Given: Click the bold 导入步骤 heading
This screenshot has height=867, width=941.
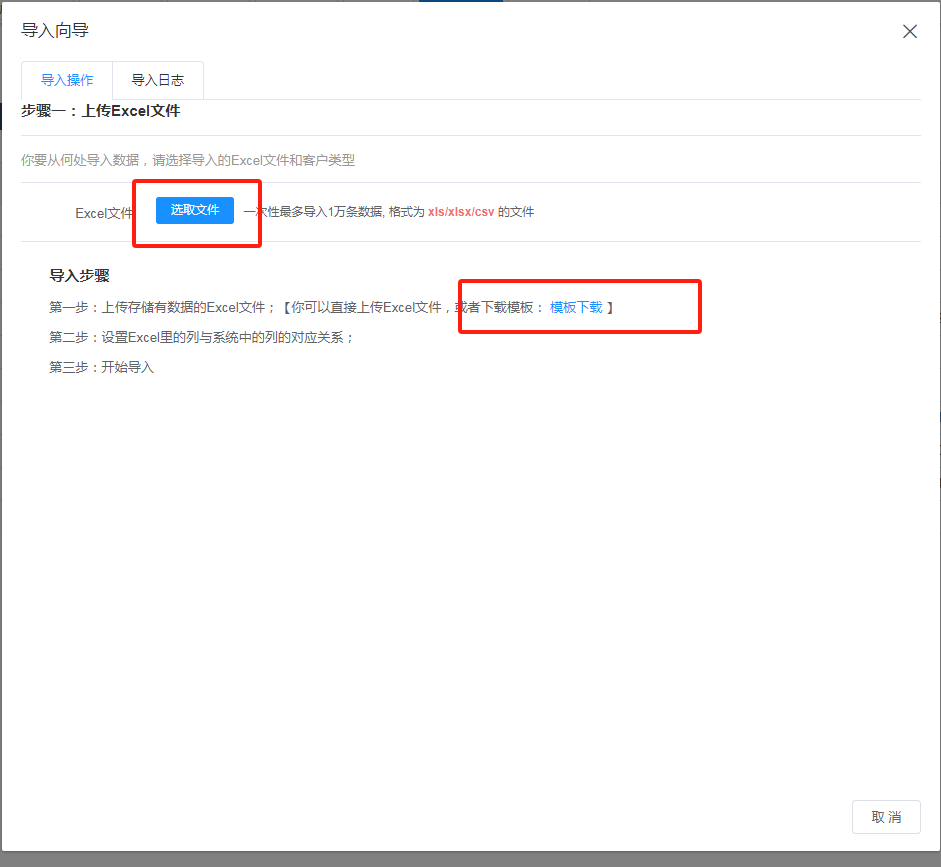Looking at the screenshot, I should point(79,275).
